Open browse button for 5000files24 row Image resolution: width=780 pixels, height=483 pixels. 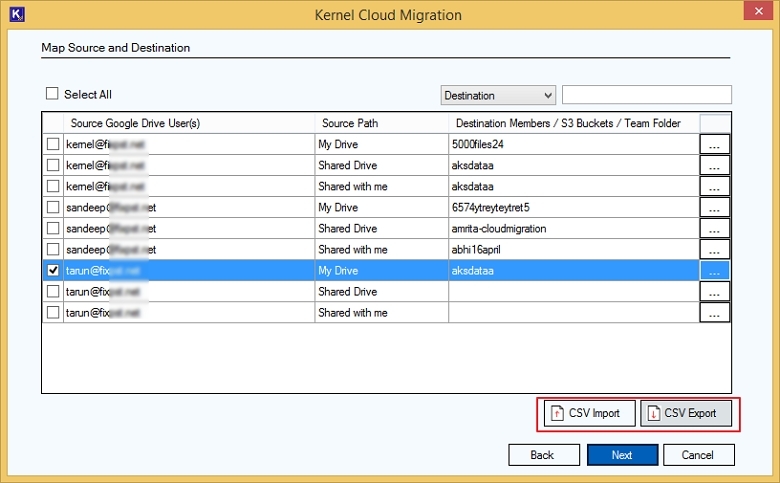point(714,144)
